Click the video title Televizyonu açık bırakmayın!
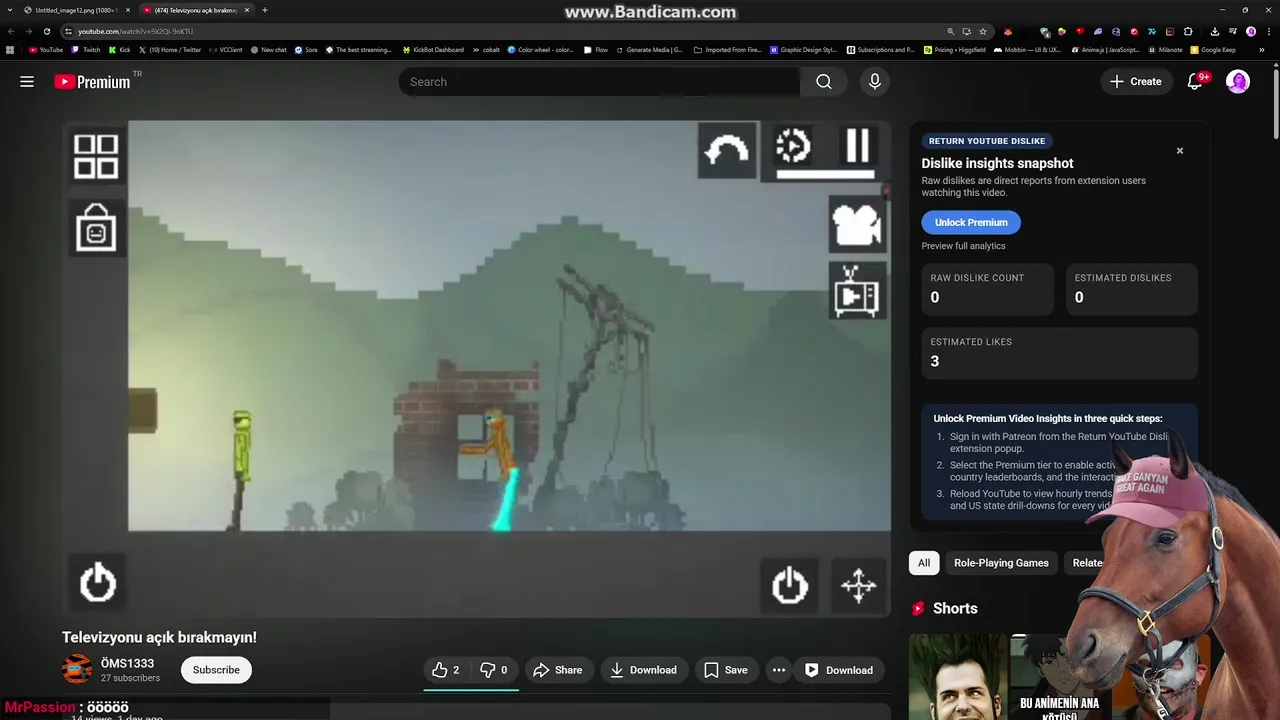 (x=159, y=637)
